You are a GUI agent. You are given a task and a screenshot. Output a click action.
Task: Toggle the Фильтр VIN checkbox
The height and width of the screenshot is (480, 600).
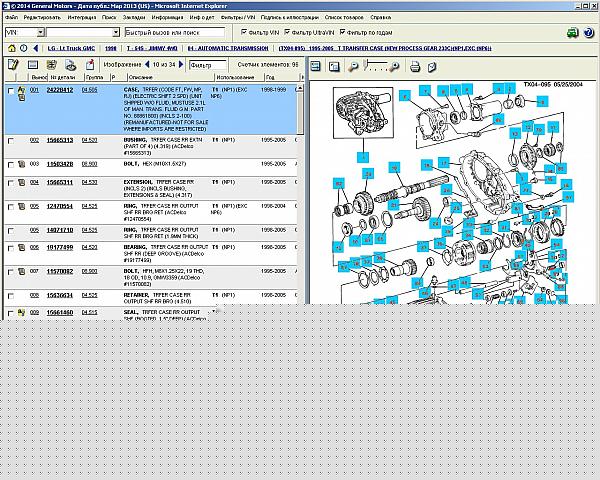pyautogui.click(x=247, y=33)
